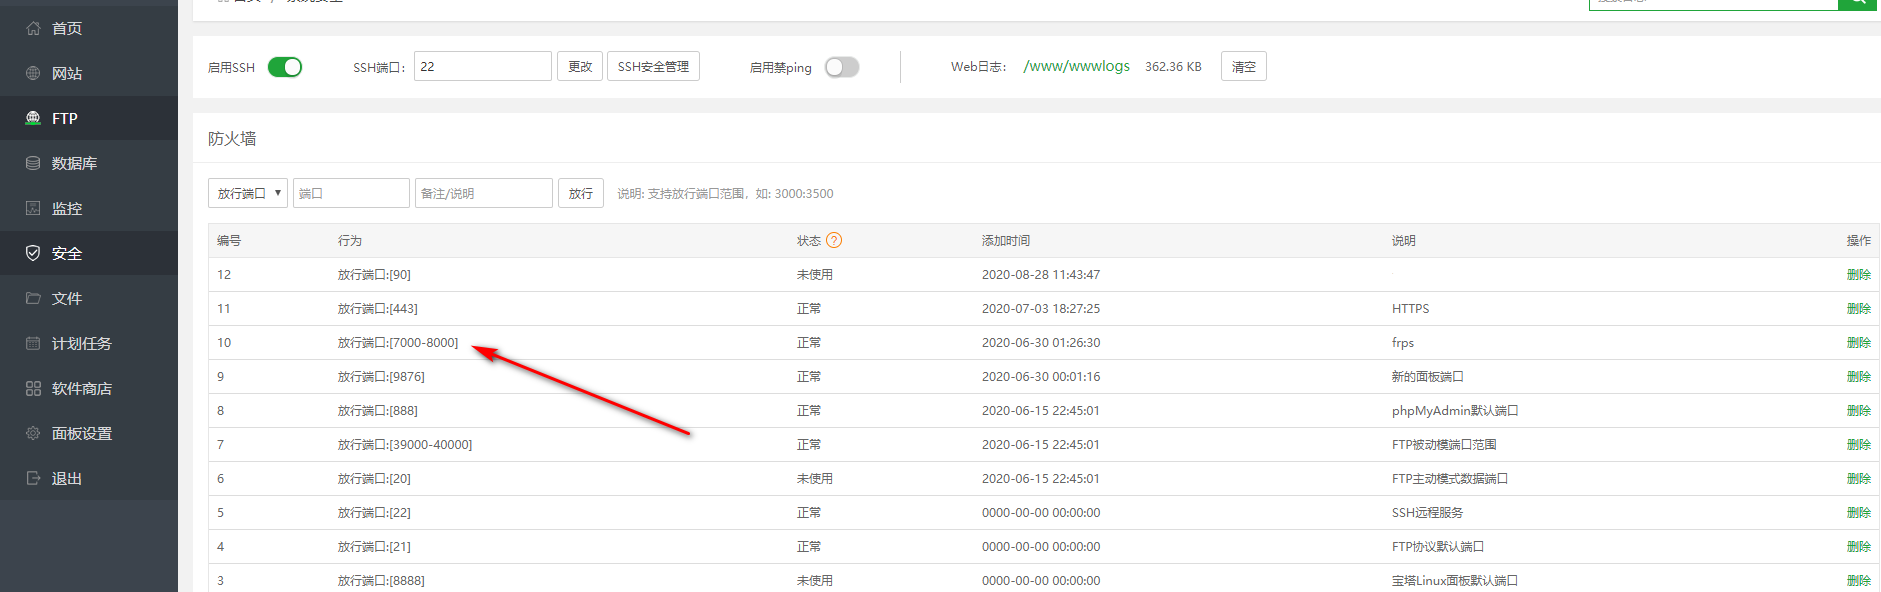Screen dimensions: 1881x592
Task: Click the 备注/说明 input field
Action: coord(484,193)
